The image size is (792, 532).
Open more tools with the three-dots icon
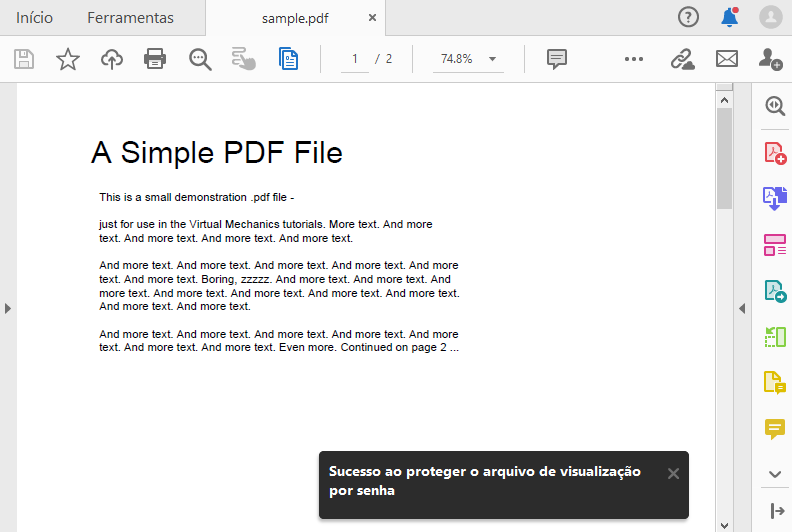[x=634, y=59]
